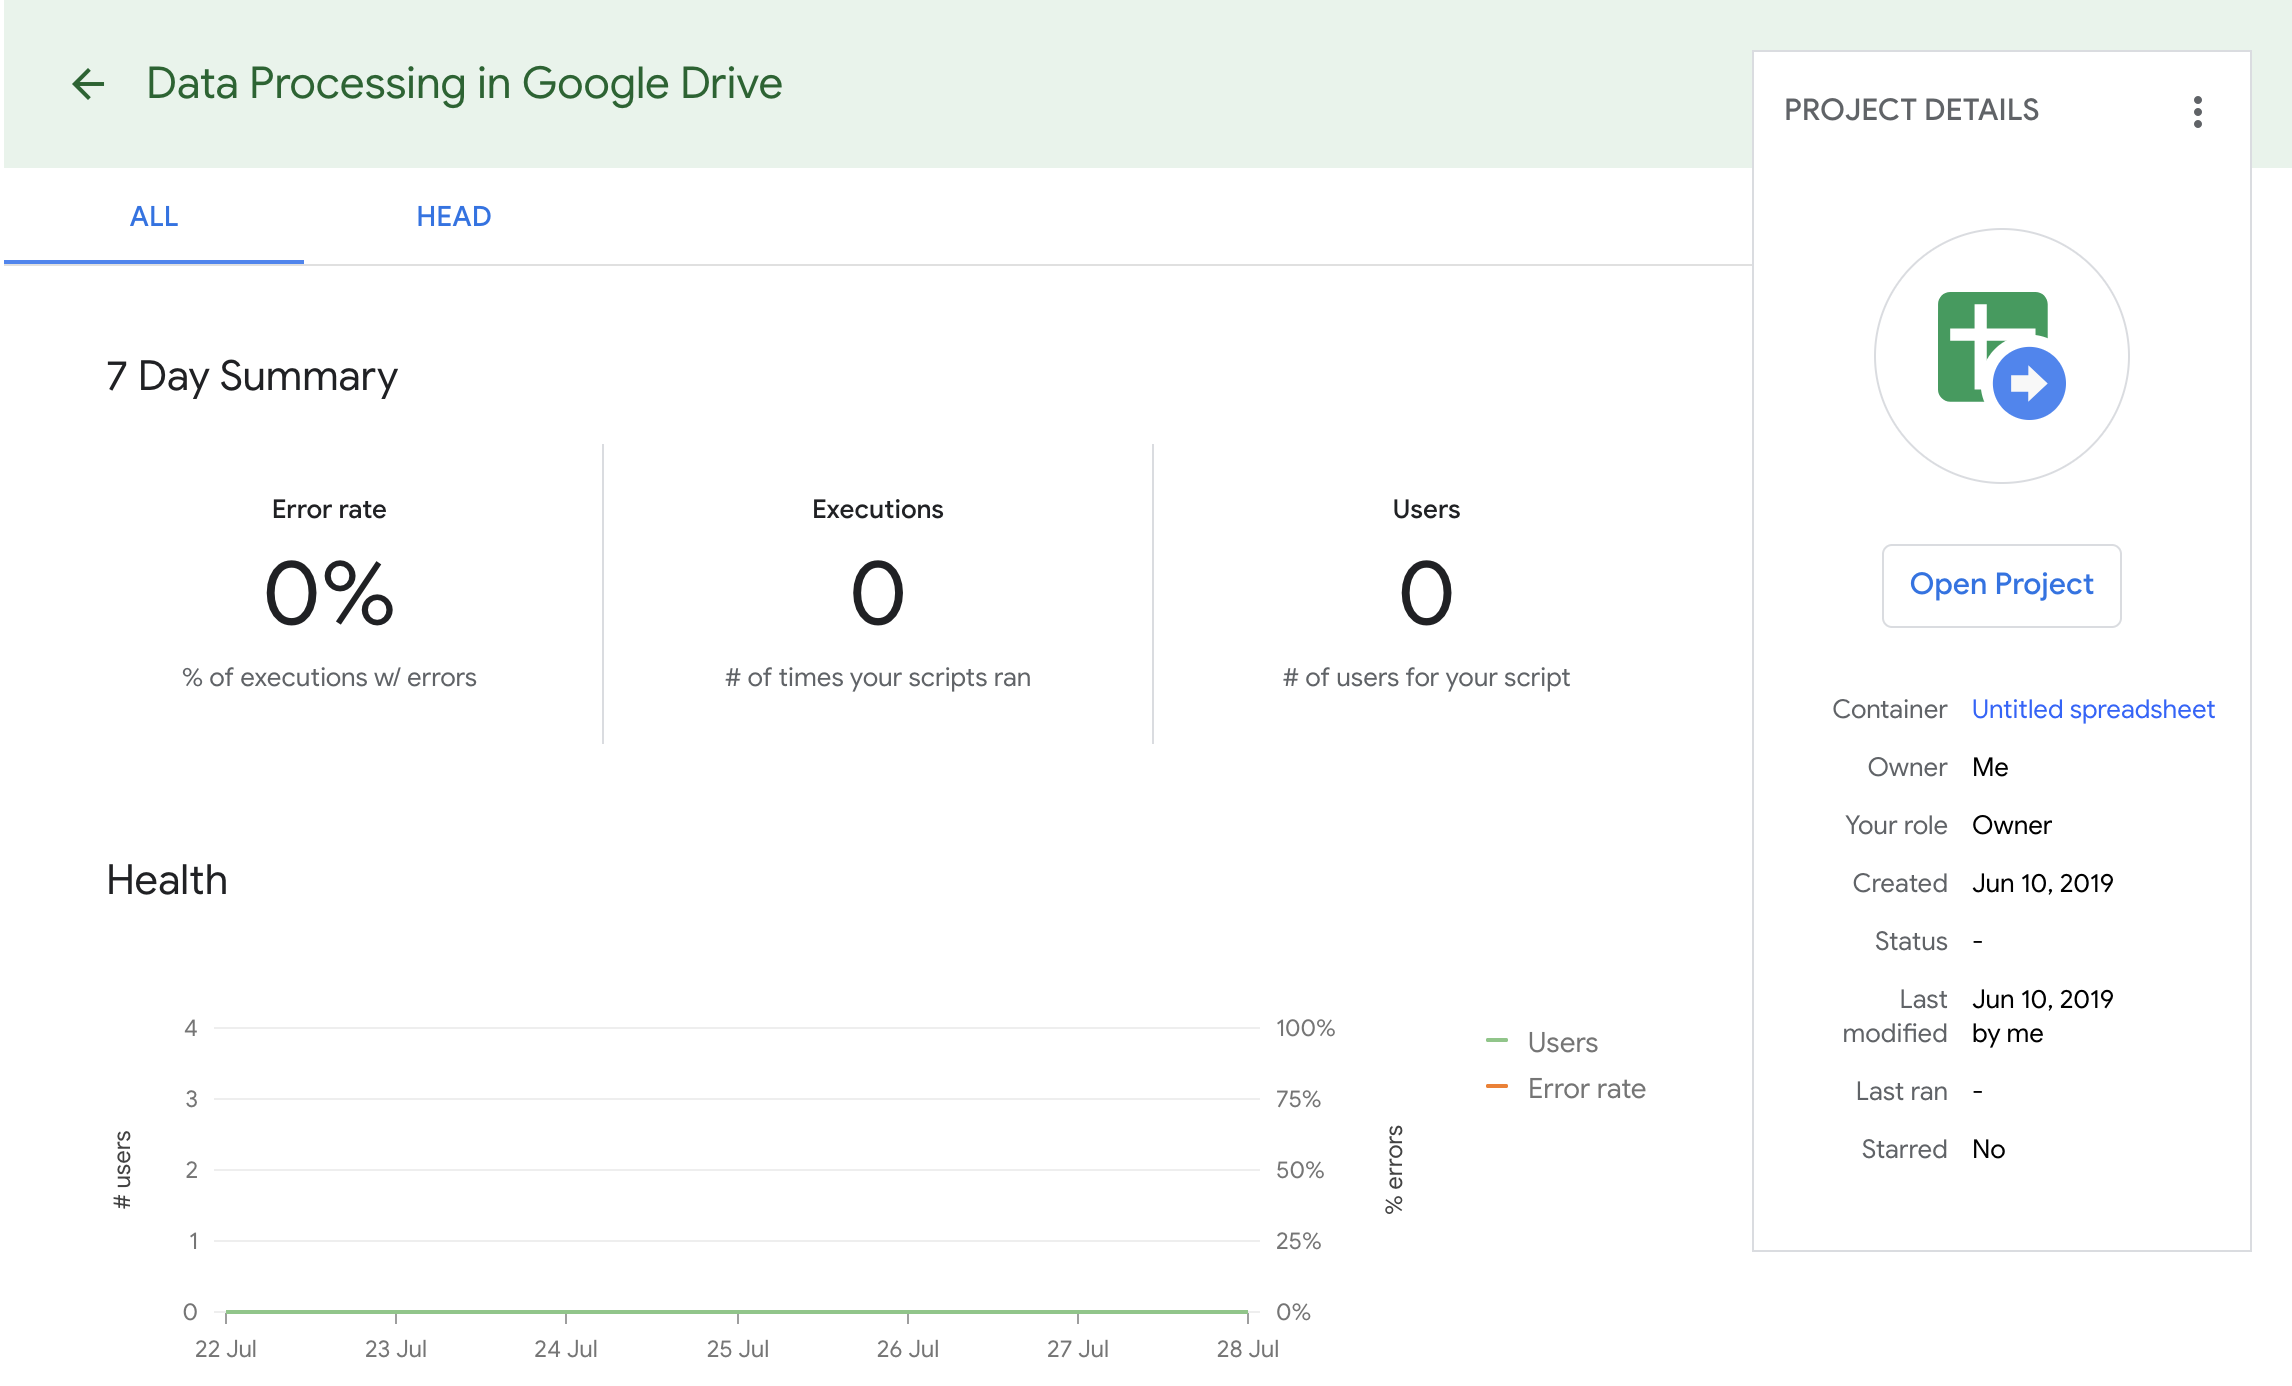Click '# of users for your script' caption
This screenshot has height=1386, width=2292.
1426,677
